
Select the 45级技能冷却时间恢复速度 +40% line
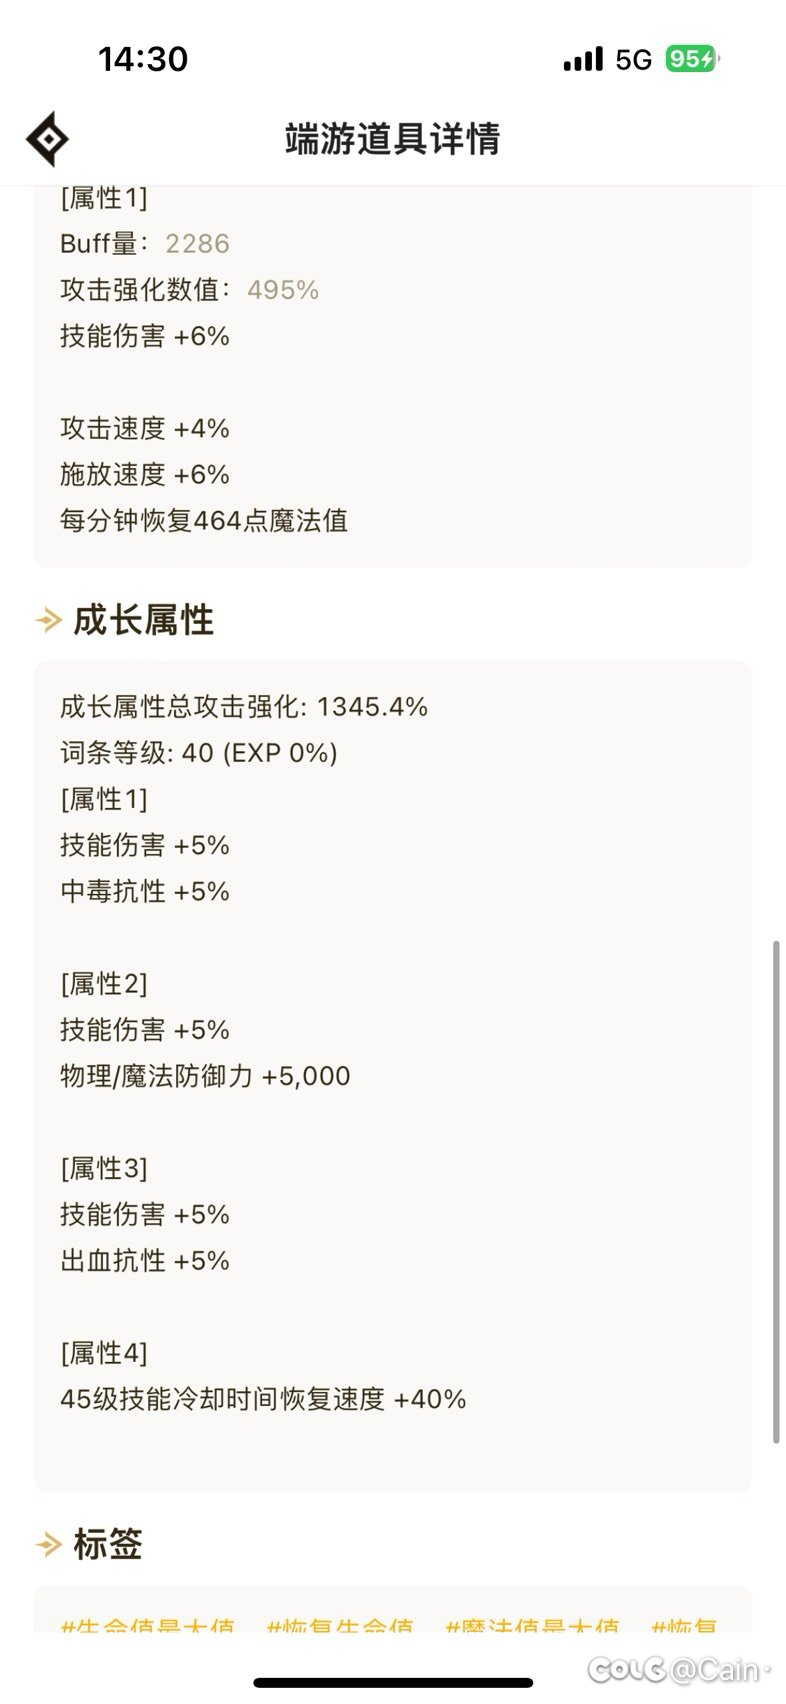tap(263, 1399)
